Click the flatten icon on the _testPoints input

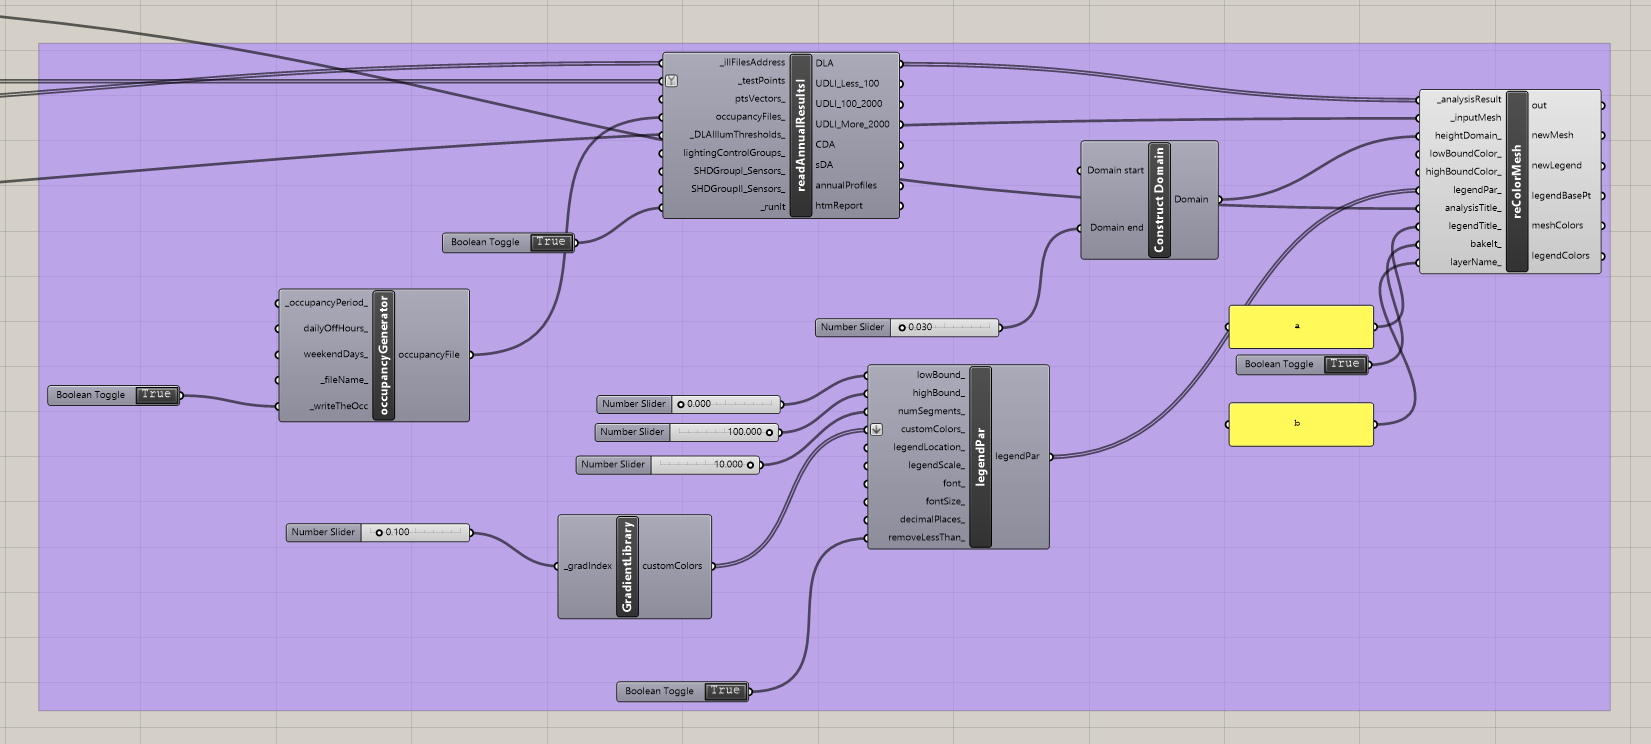coord(672,81)
